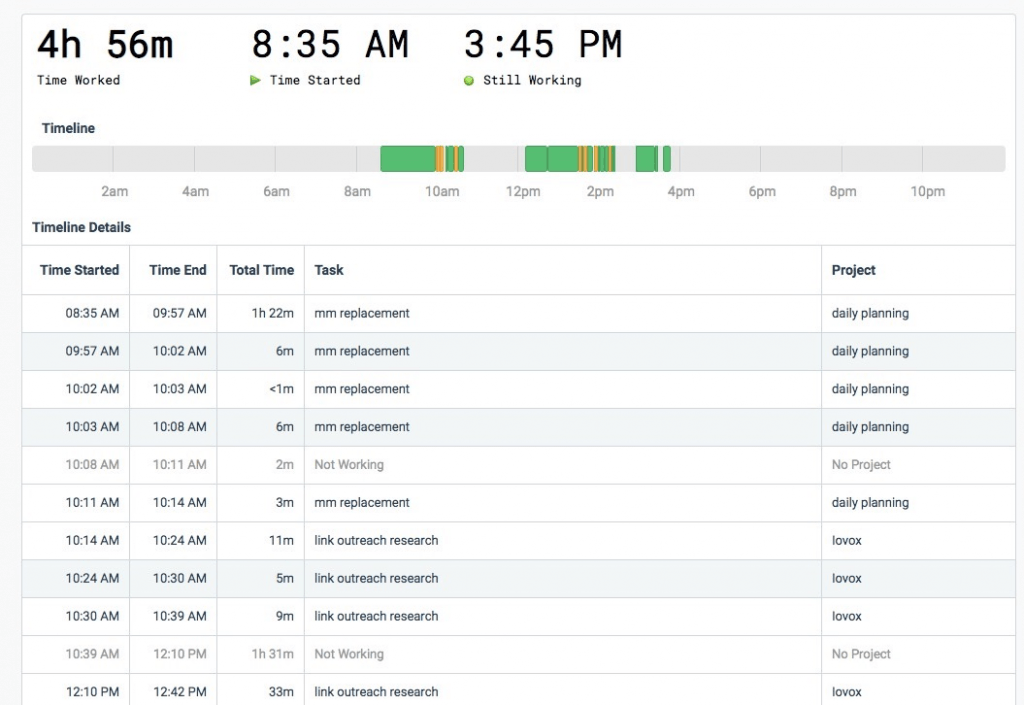Click the 3:45 PM Still Working time

(543, 45)
